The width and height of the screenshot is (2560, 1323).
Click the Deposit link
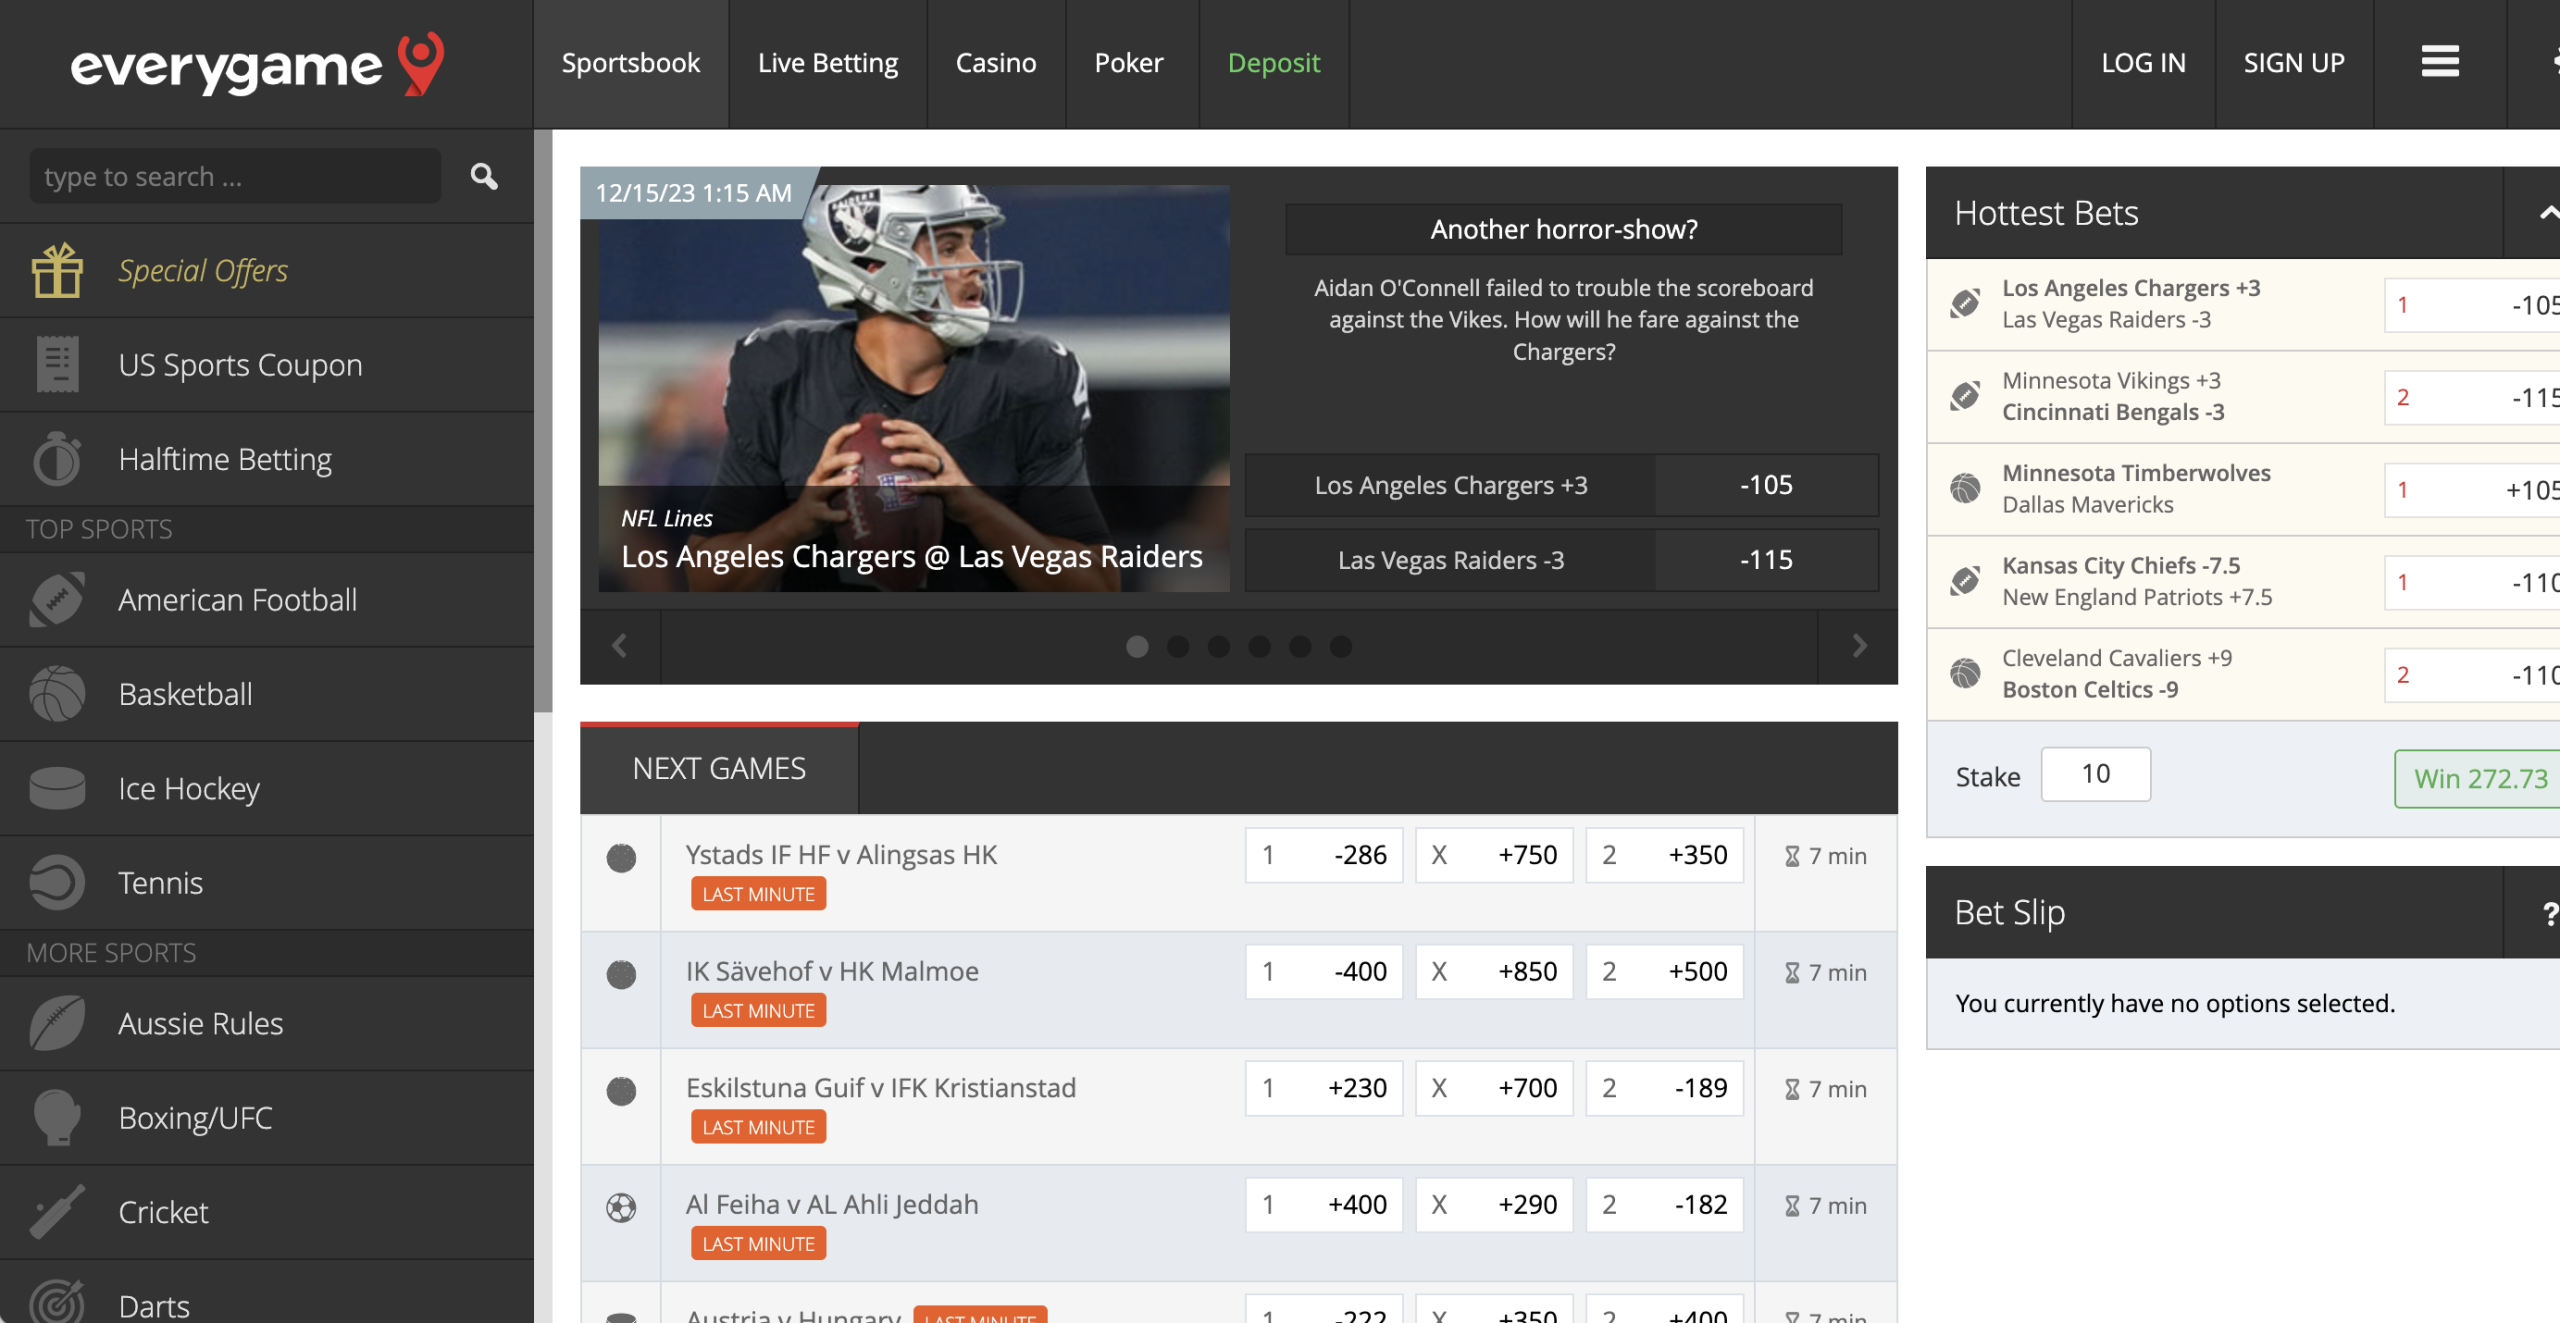click(x=1273, y=62)
